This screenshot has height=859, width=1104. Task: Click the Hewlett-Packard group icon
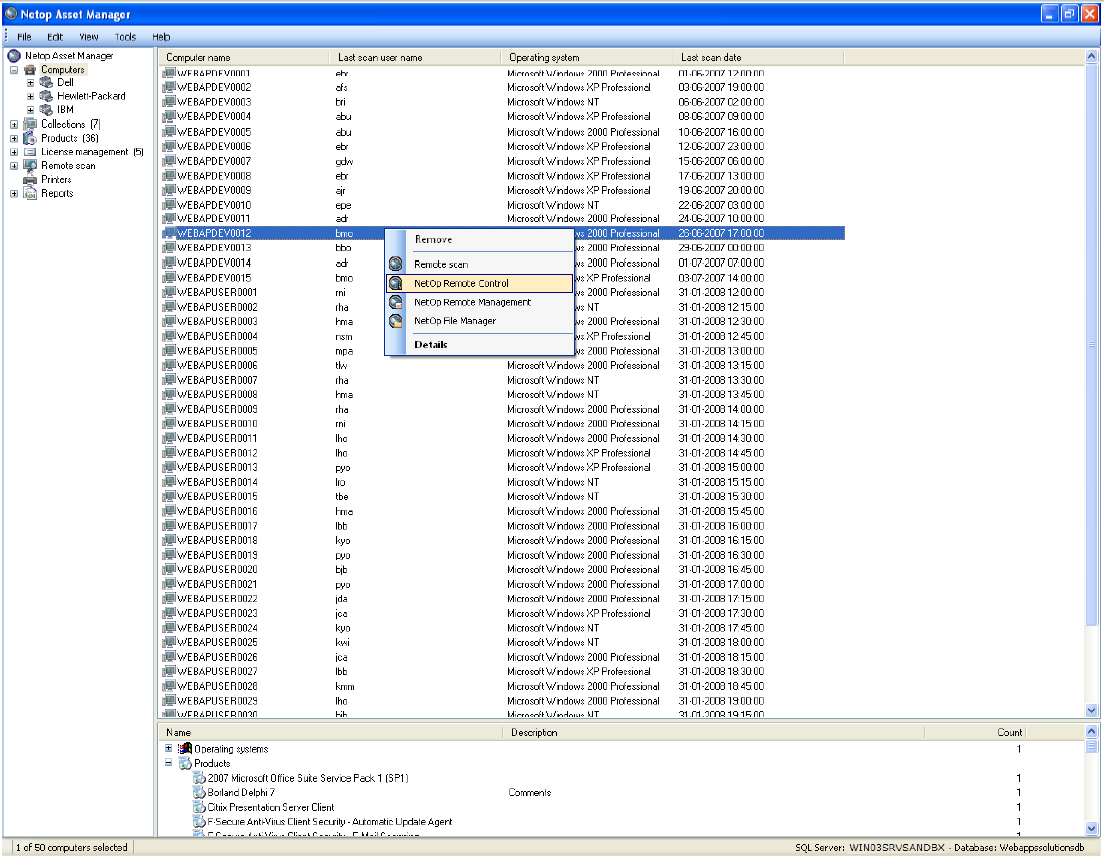tap(46, 96)
